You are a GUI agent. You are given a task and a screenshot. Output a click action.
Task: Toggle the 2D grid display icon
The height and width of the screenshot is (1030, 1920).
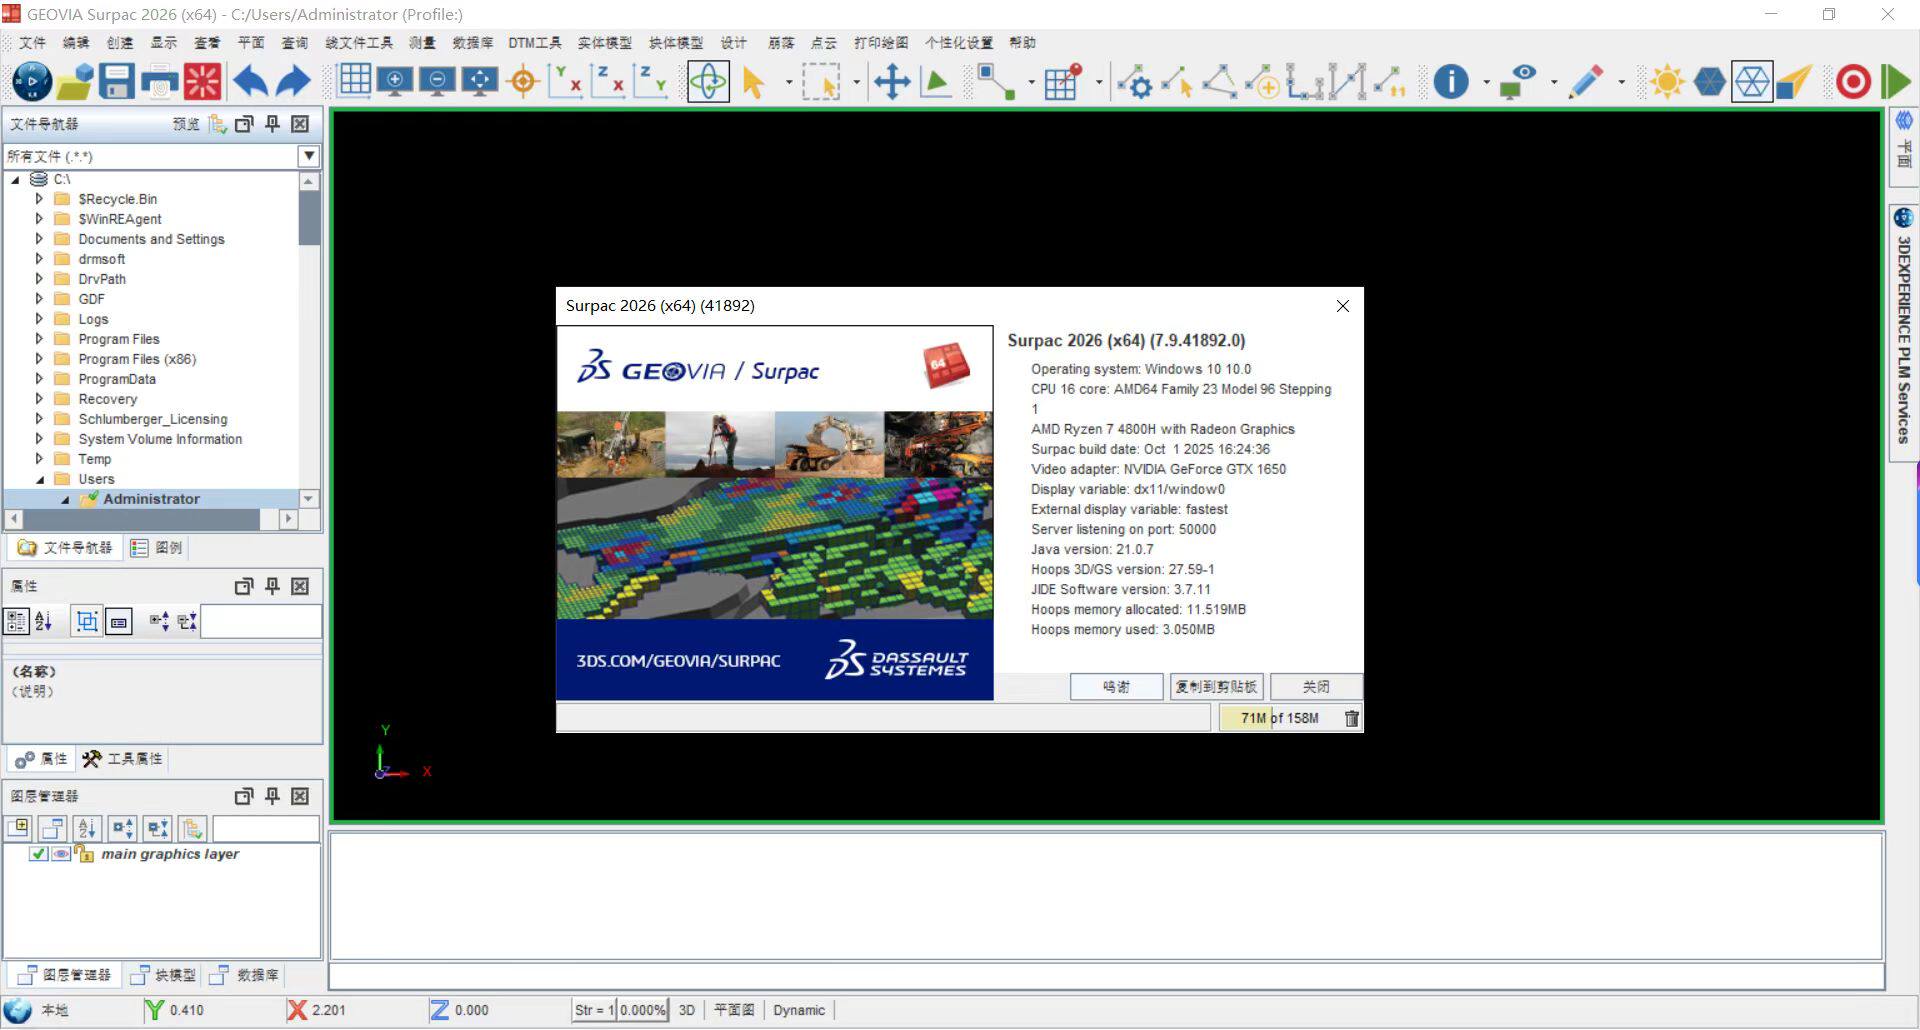pos(355,80)
